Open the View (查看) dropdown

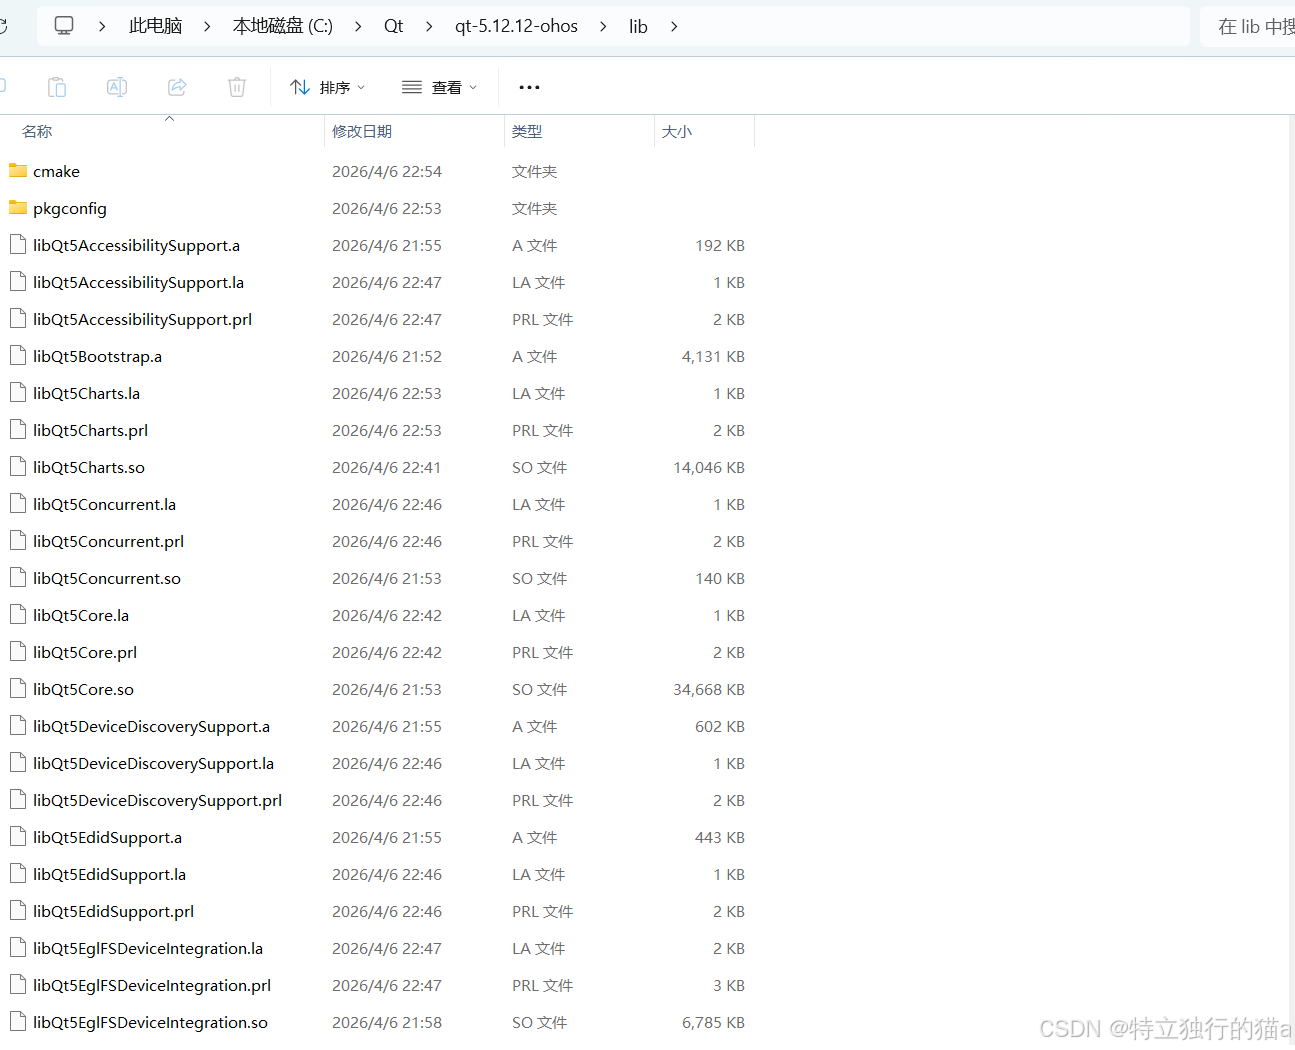439,87
